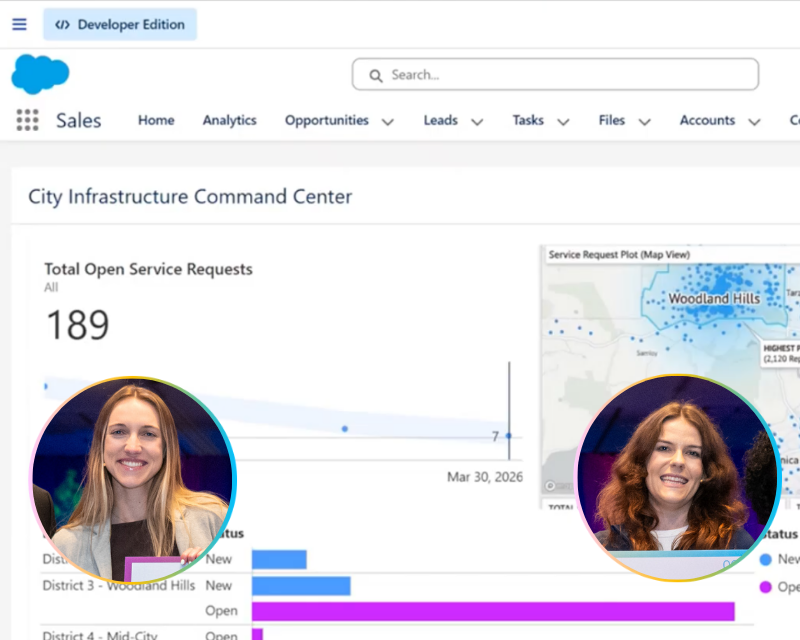The image size is (800, 640).
Task: Click the Service Request Plot map title
Action: [619, 255]
